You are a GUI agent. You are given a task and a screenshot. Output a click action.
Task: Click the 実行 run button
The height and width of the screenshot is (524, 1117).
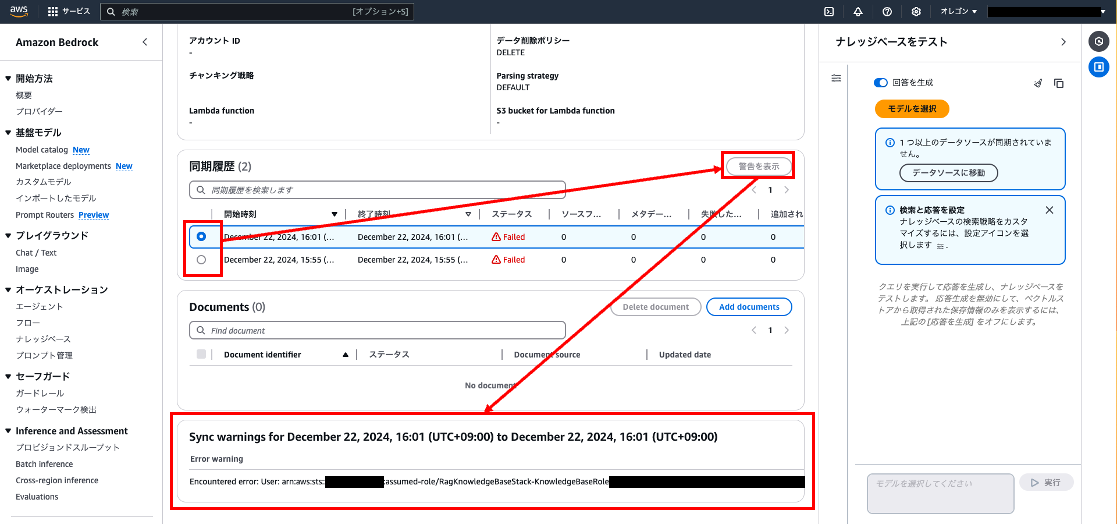[x=1046, y=483]
